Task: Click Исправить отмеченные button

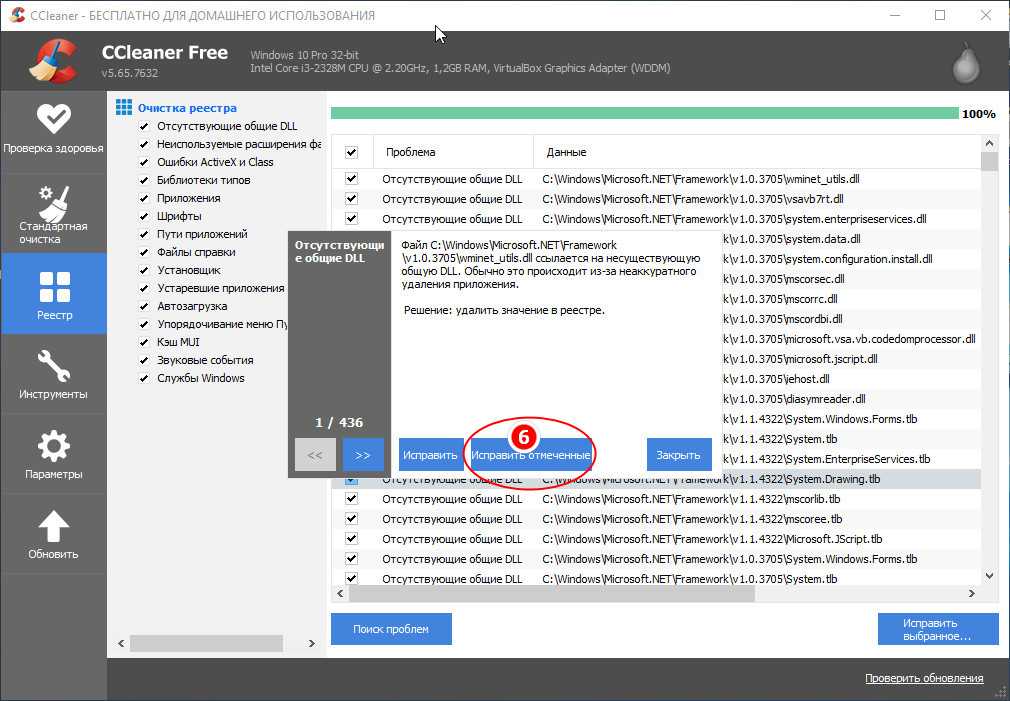Action: click(x=530, y=455)
